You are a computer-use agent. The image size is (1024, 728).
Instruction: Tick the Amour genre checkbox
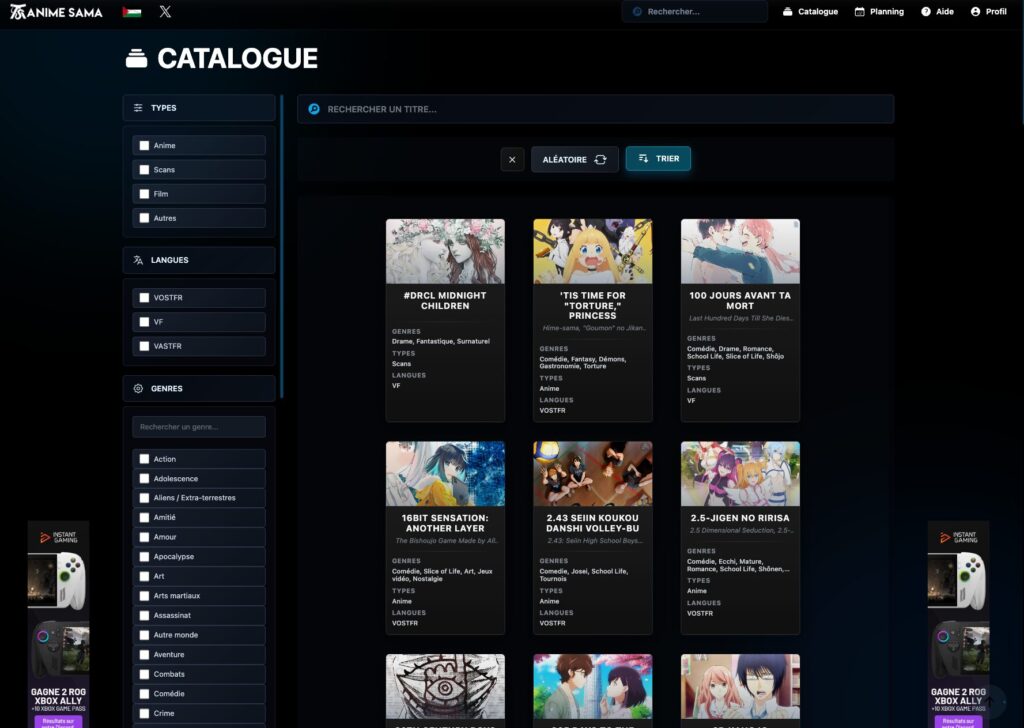(x=144, y=537)
